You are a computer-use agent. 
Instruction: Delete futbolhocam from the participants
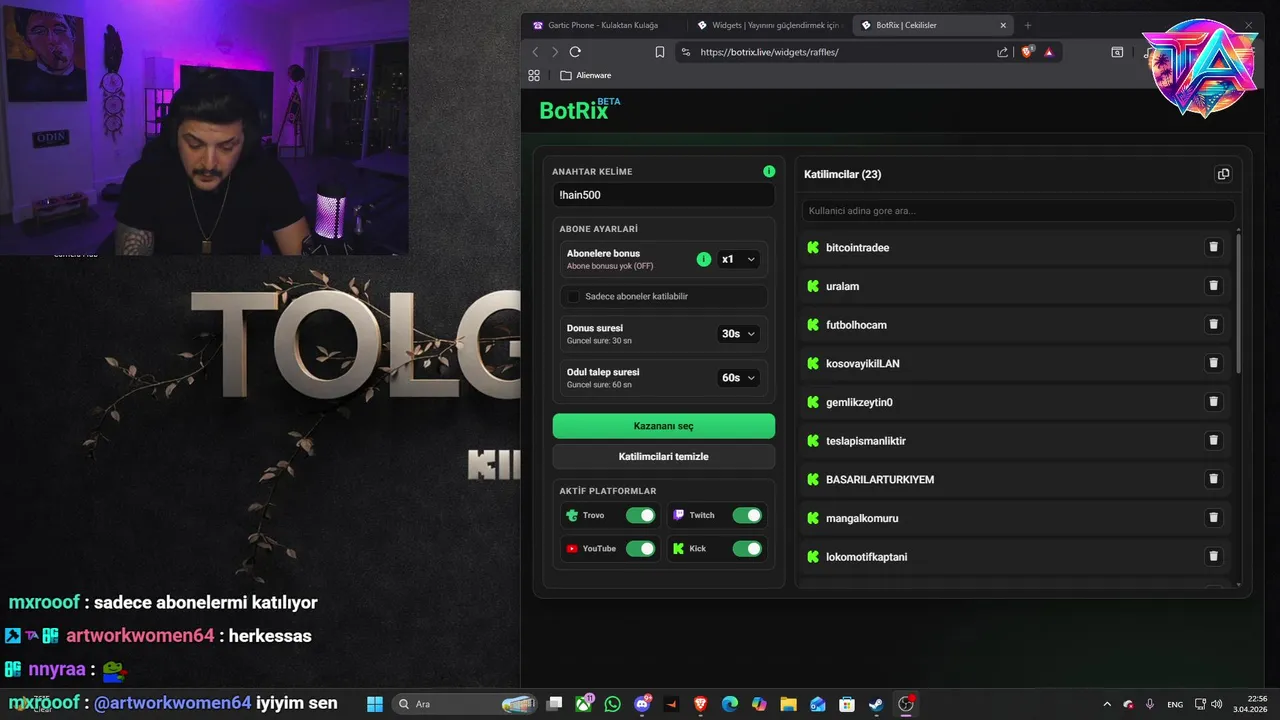coord(1213,324)
